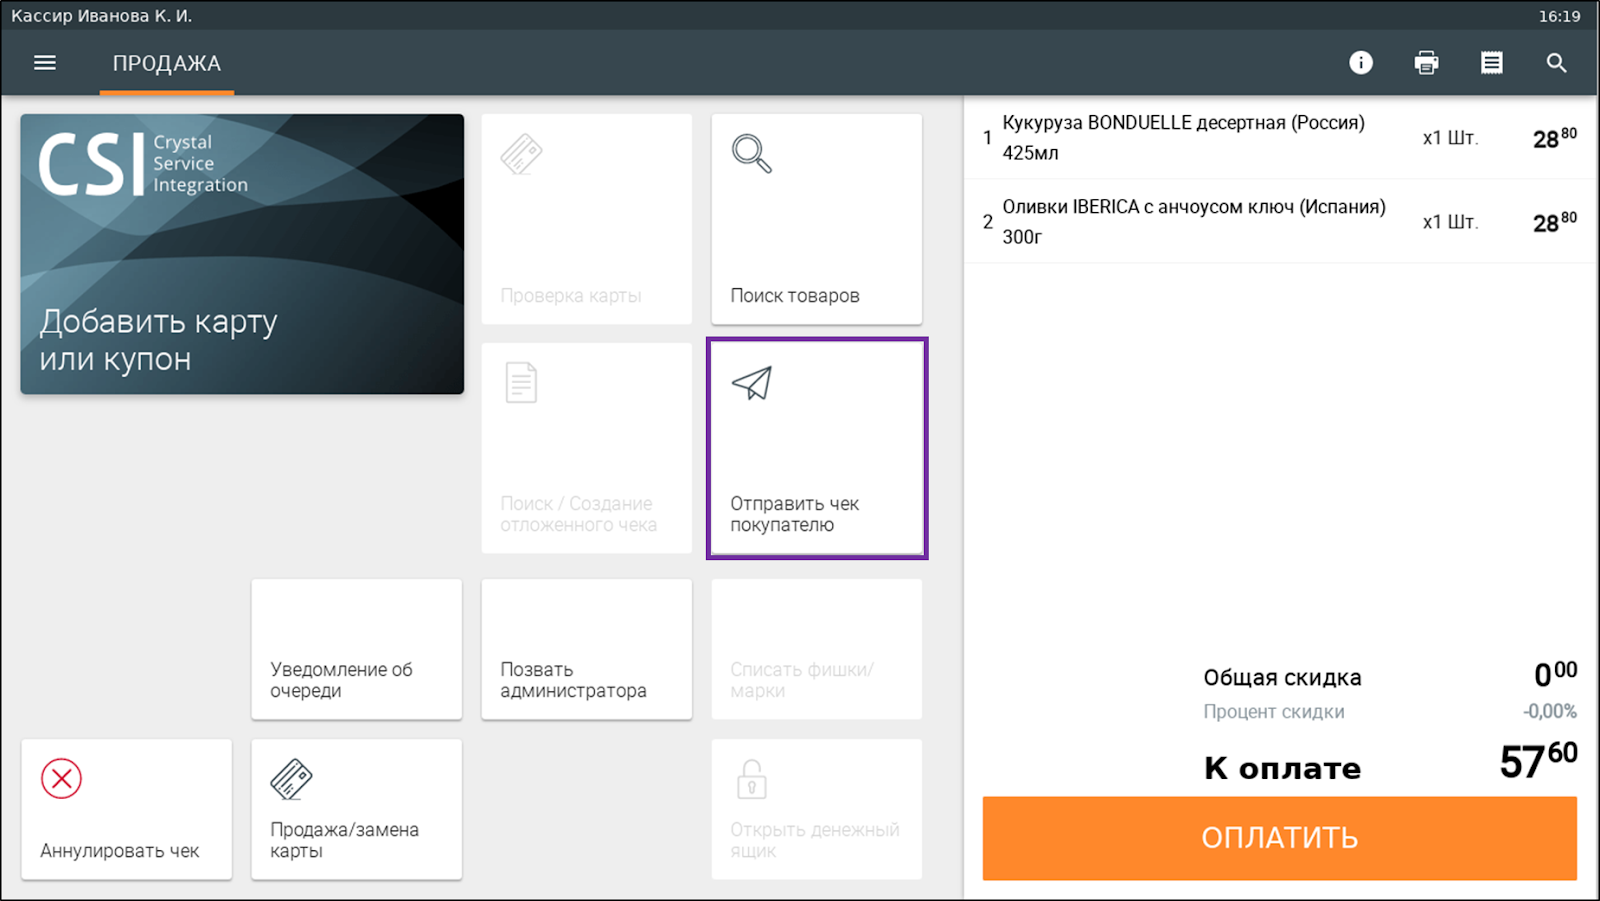Open the receipt list icon in top bar
The height and width of the screenshot is (901, 1600).
1492,63
